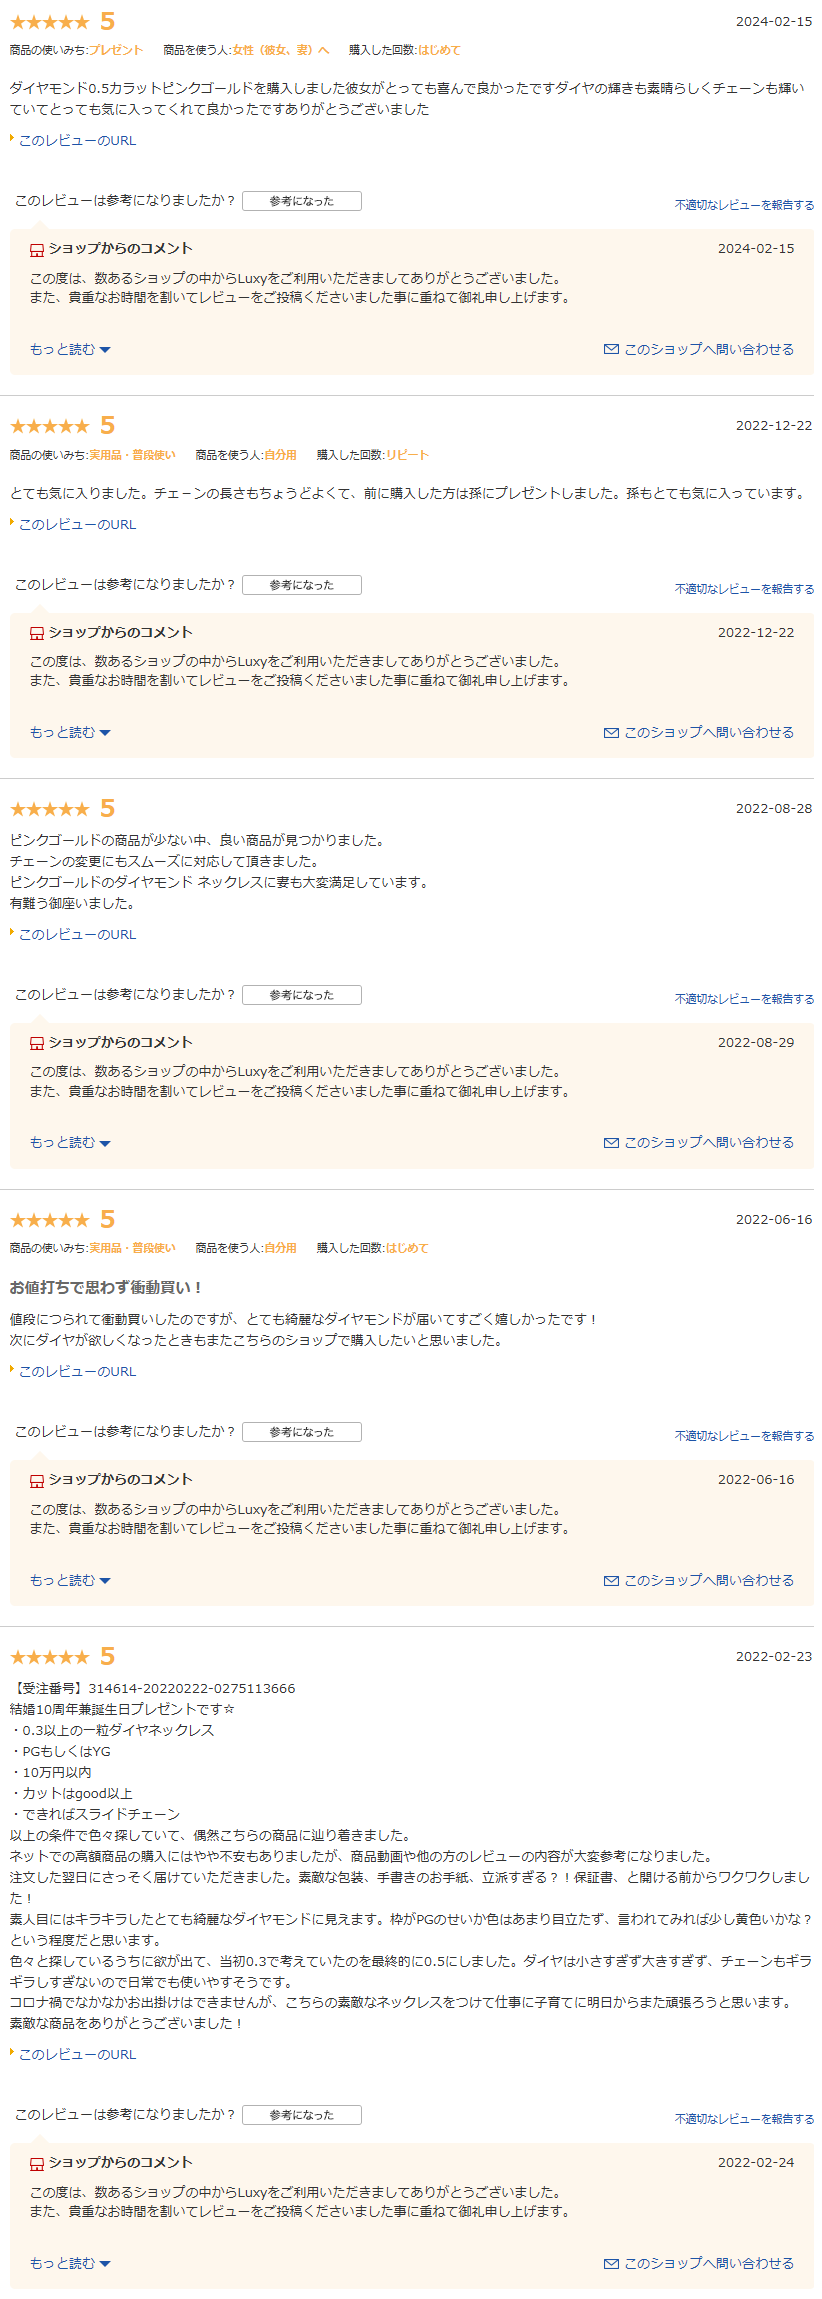Image resolution: width=822 pixels, height=2299 pixels.
Task: Mark the 2024-02-15 review as 参考になった
Action: tap(302, 201)
